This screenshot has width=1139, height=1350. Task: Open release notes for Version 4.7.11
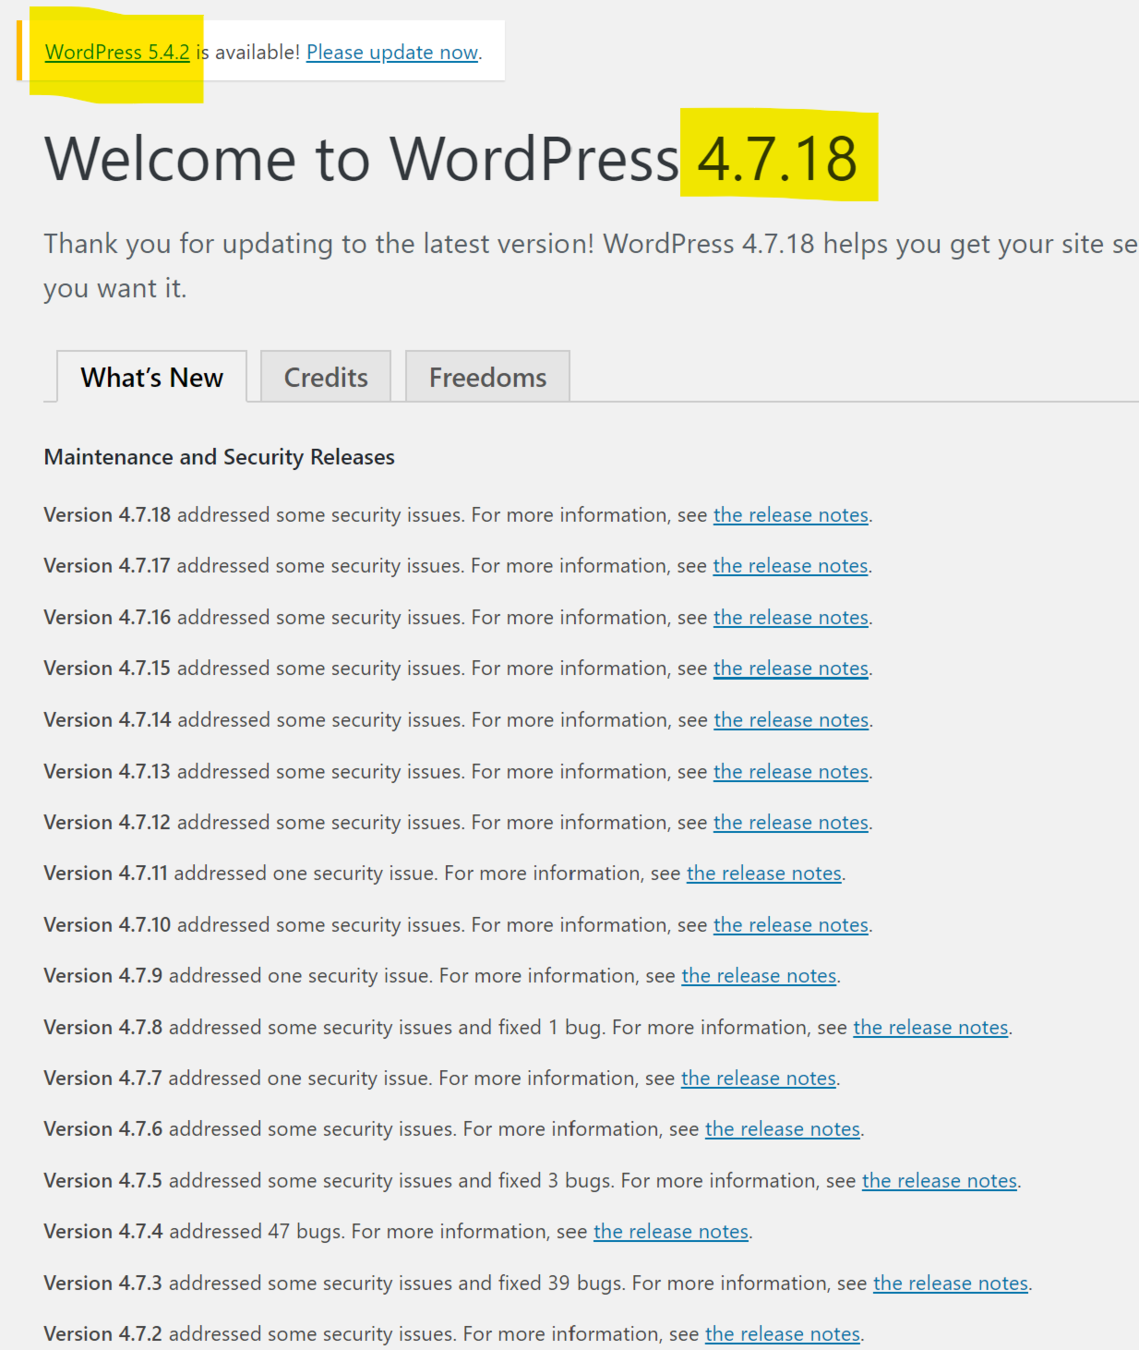point(764,873)
